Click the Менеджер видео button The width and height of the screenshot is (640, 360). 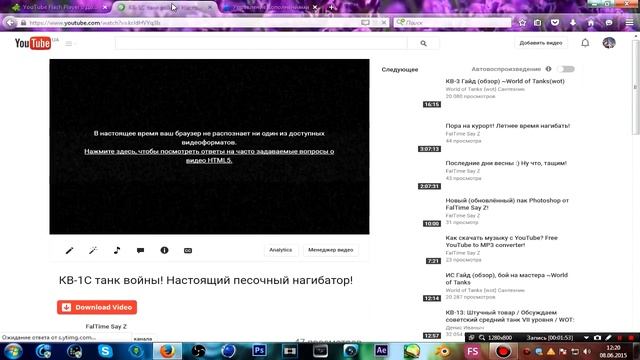[x=331, y=250]
